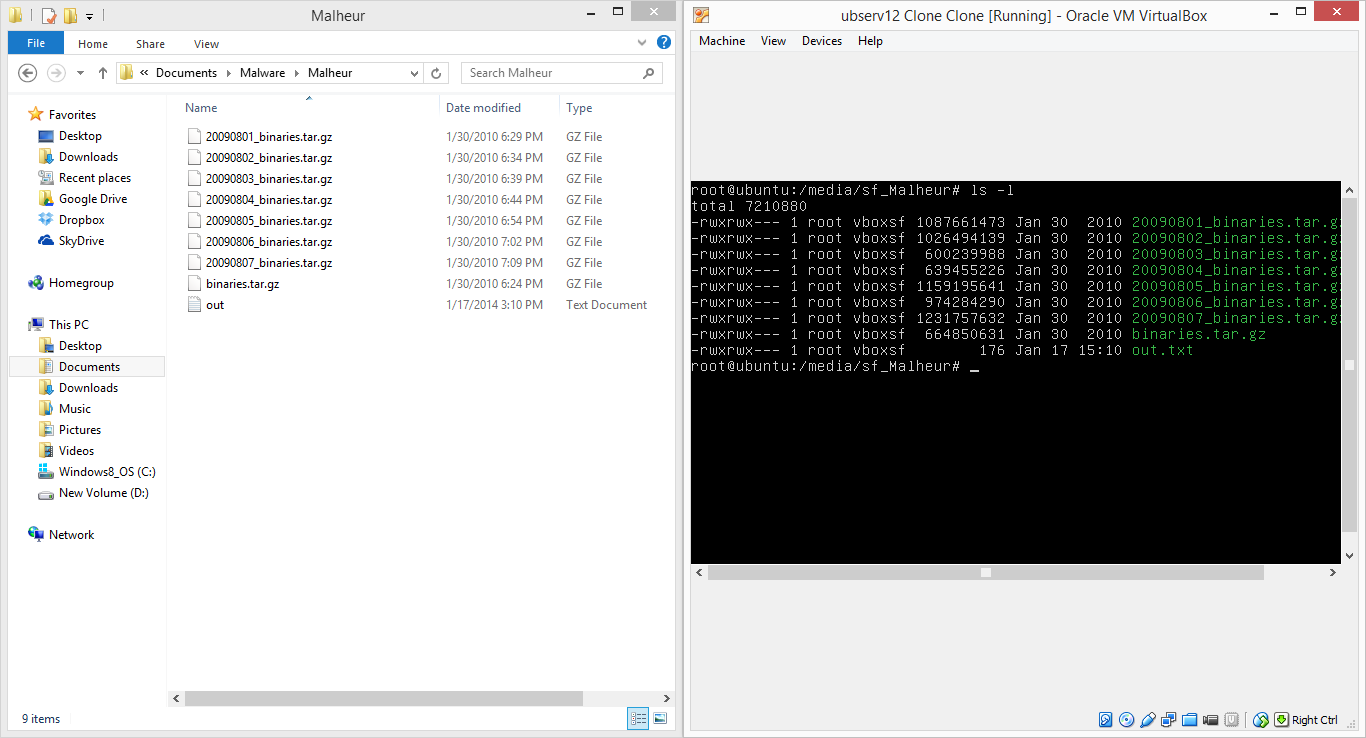Open the shared folders icon in VirtualBox

(1190, 719)
